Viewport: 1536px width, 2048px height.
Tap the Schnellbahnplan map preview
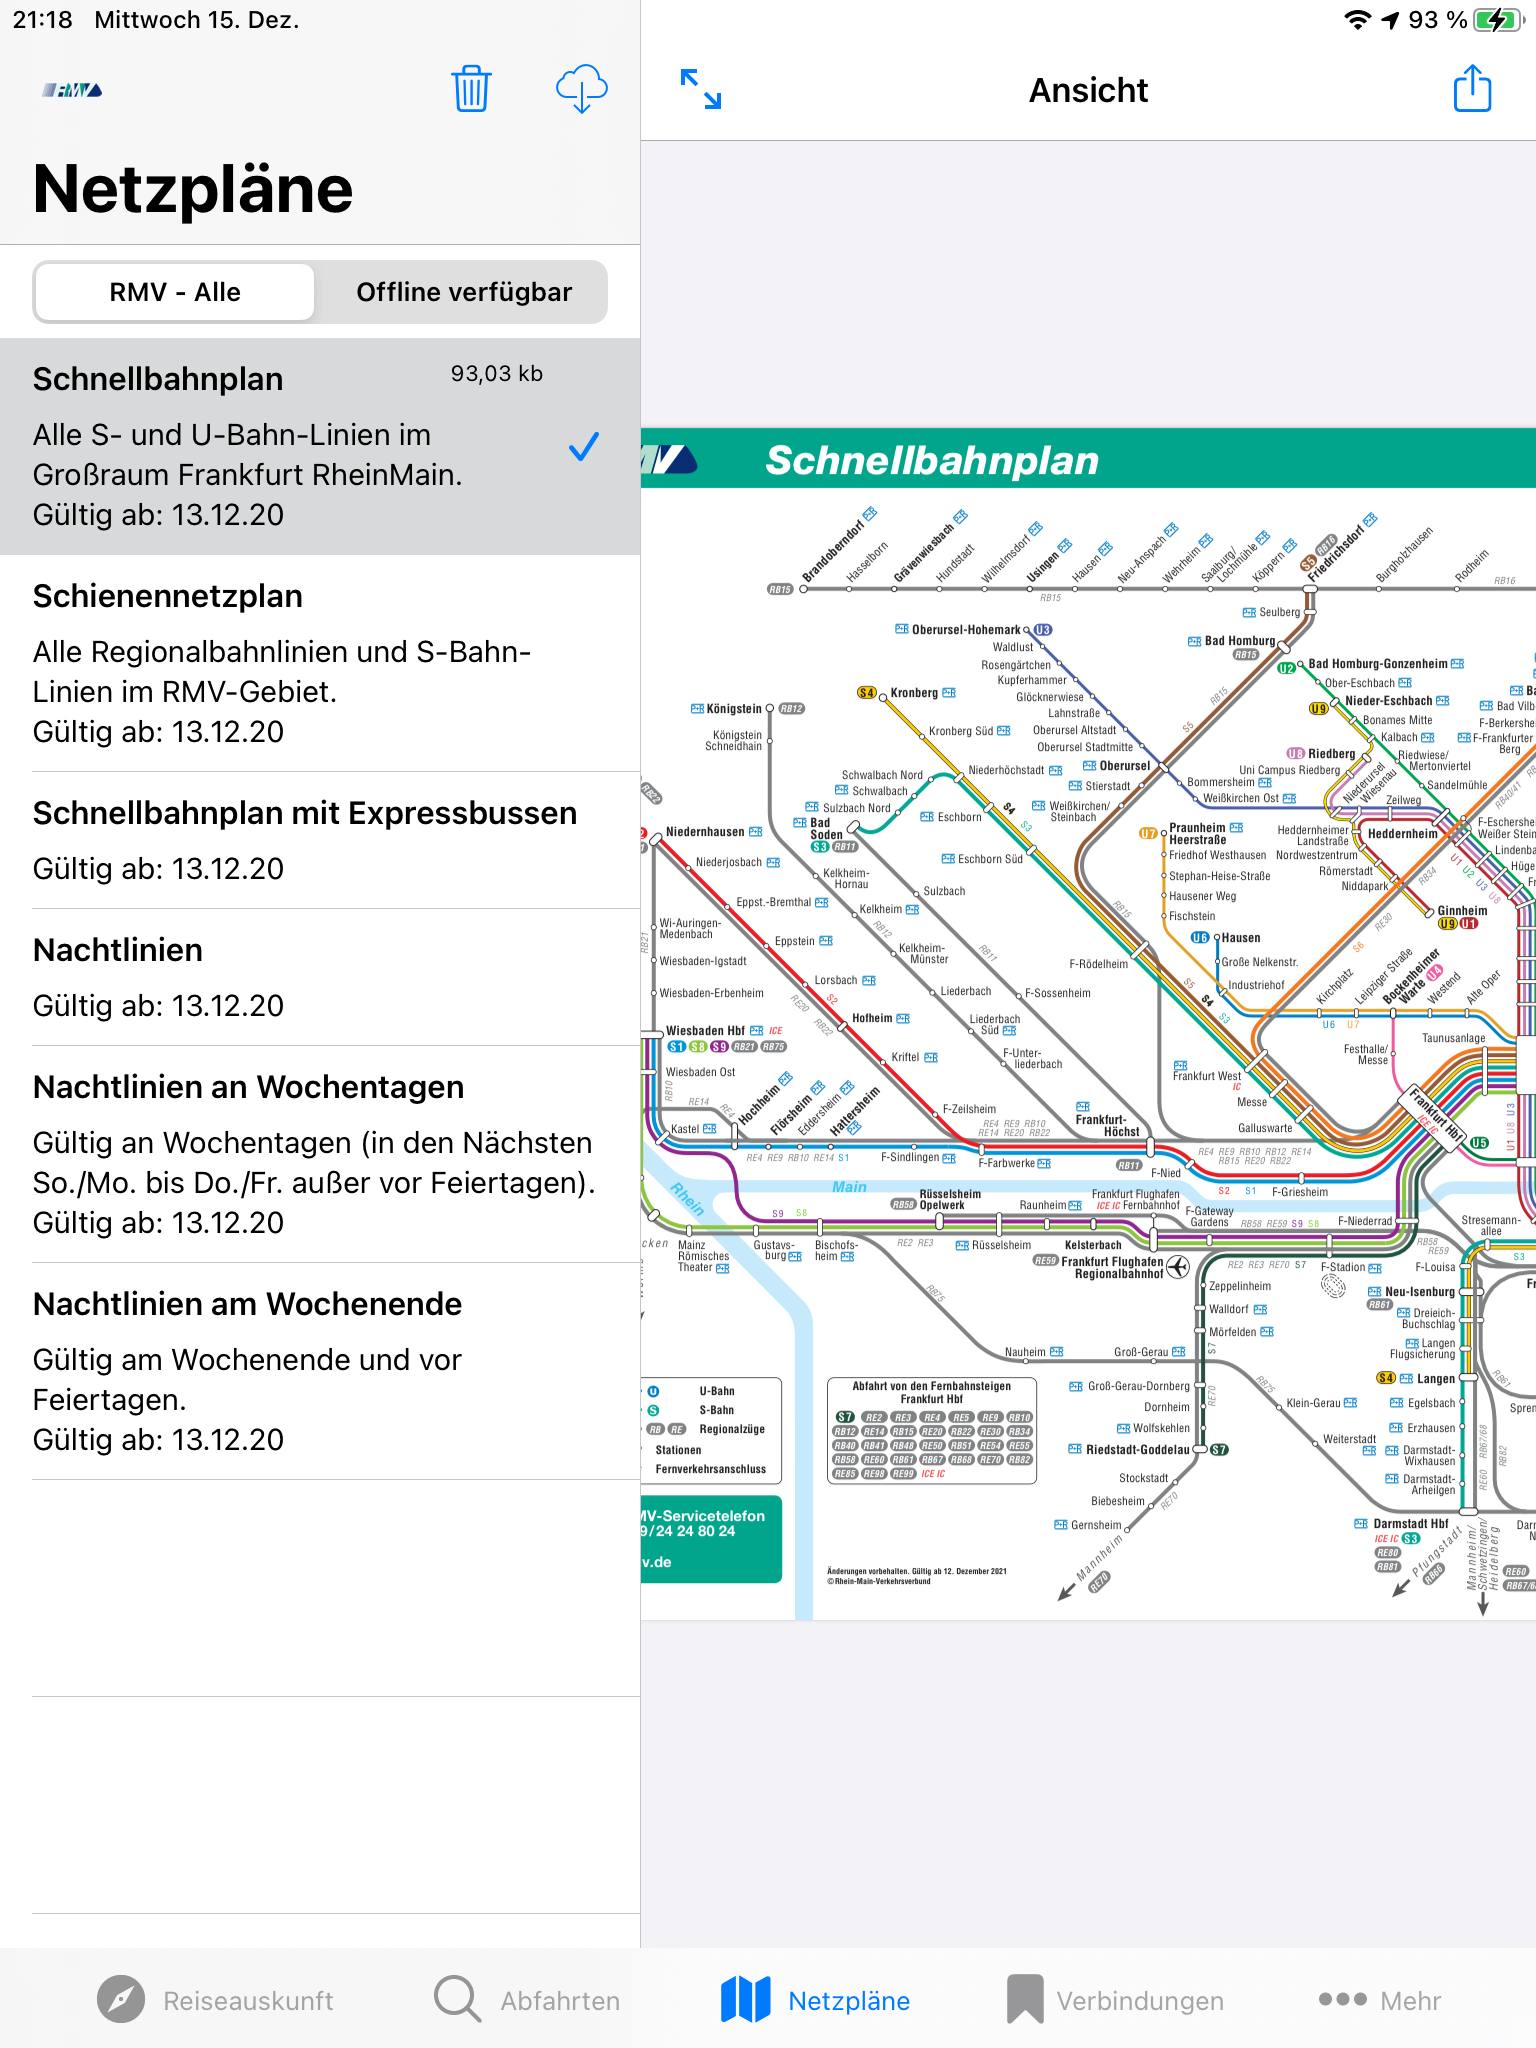[1088, 1024]
